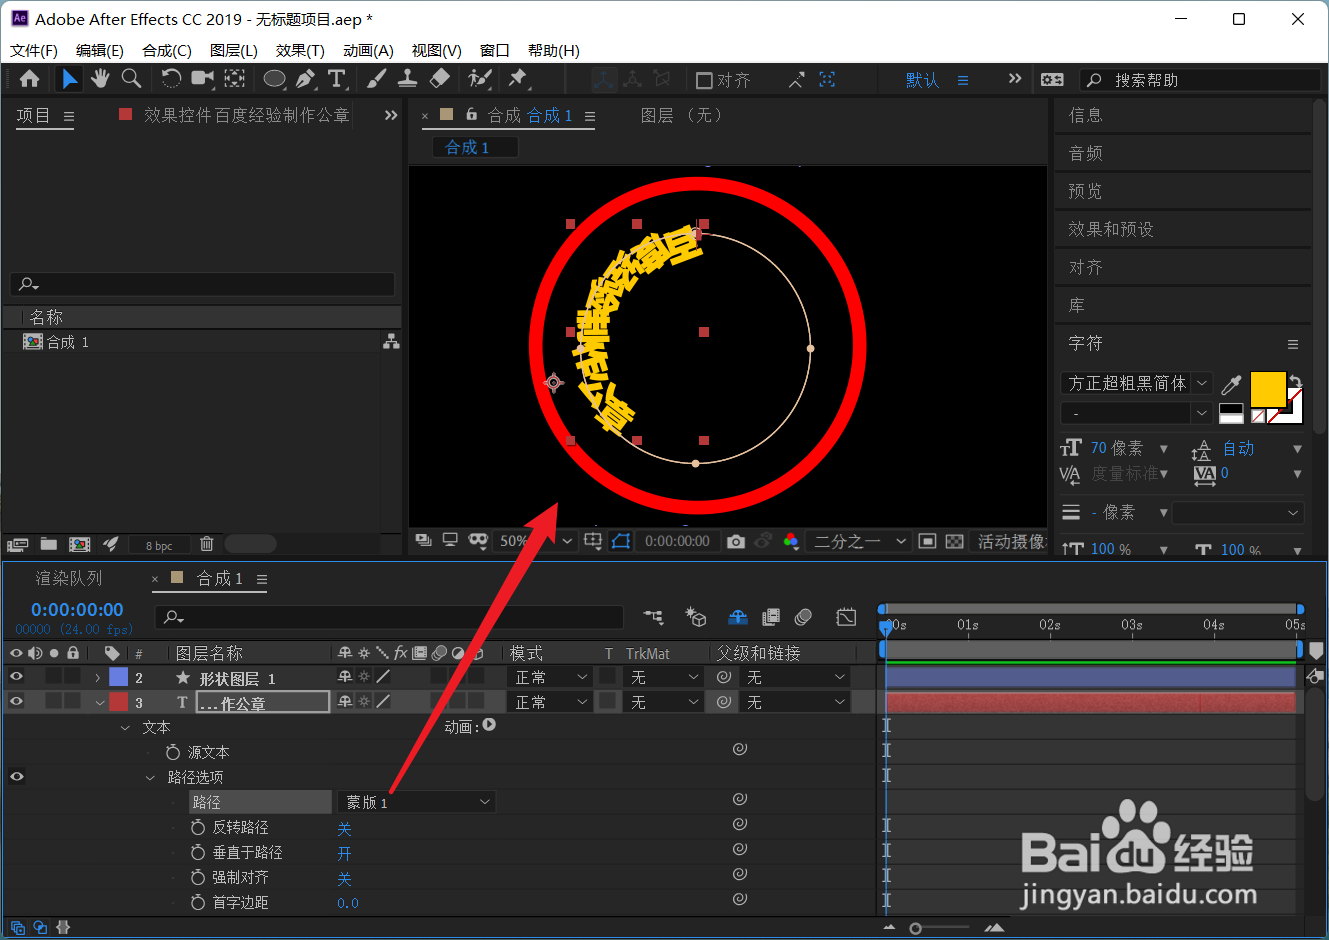Click the show channel RGB icon
1329x940 pixels.
coord(791,541)
